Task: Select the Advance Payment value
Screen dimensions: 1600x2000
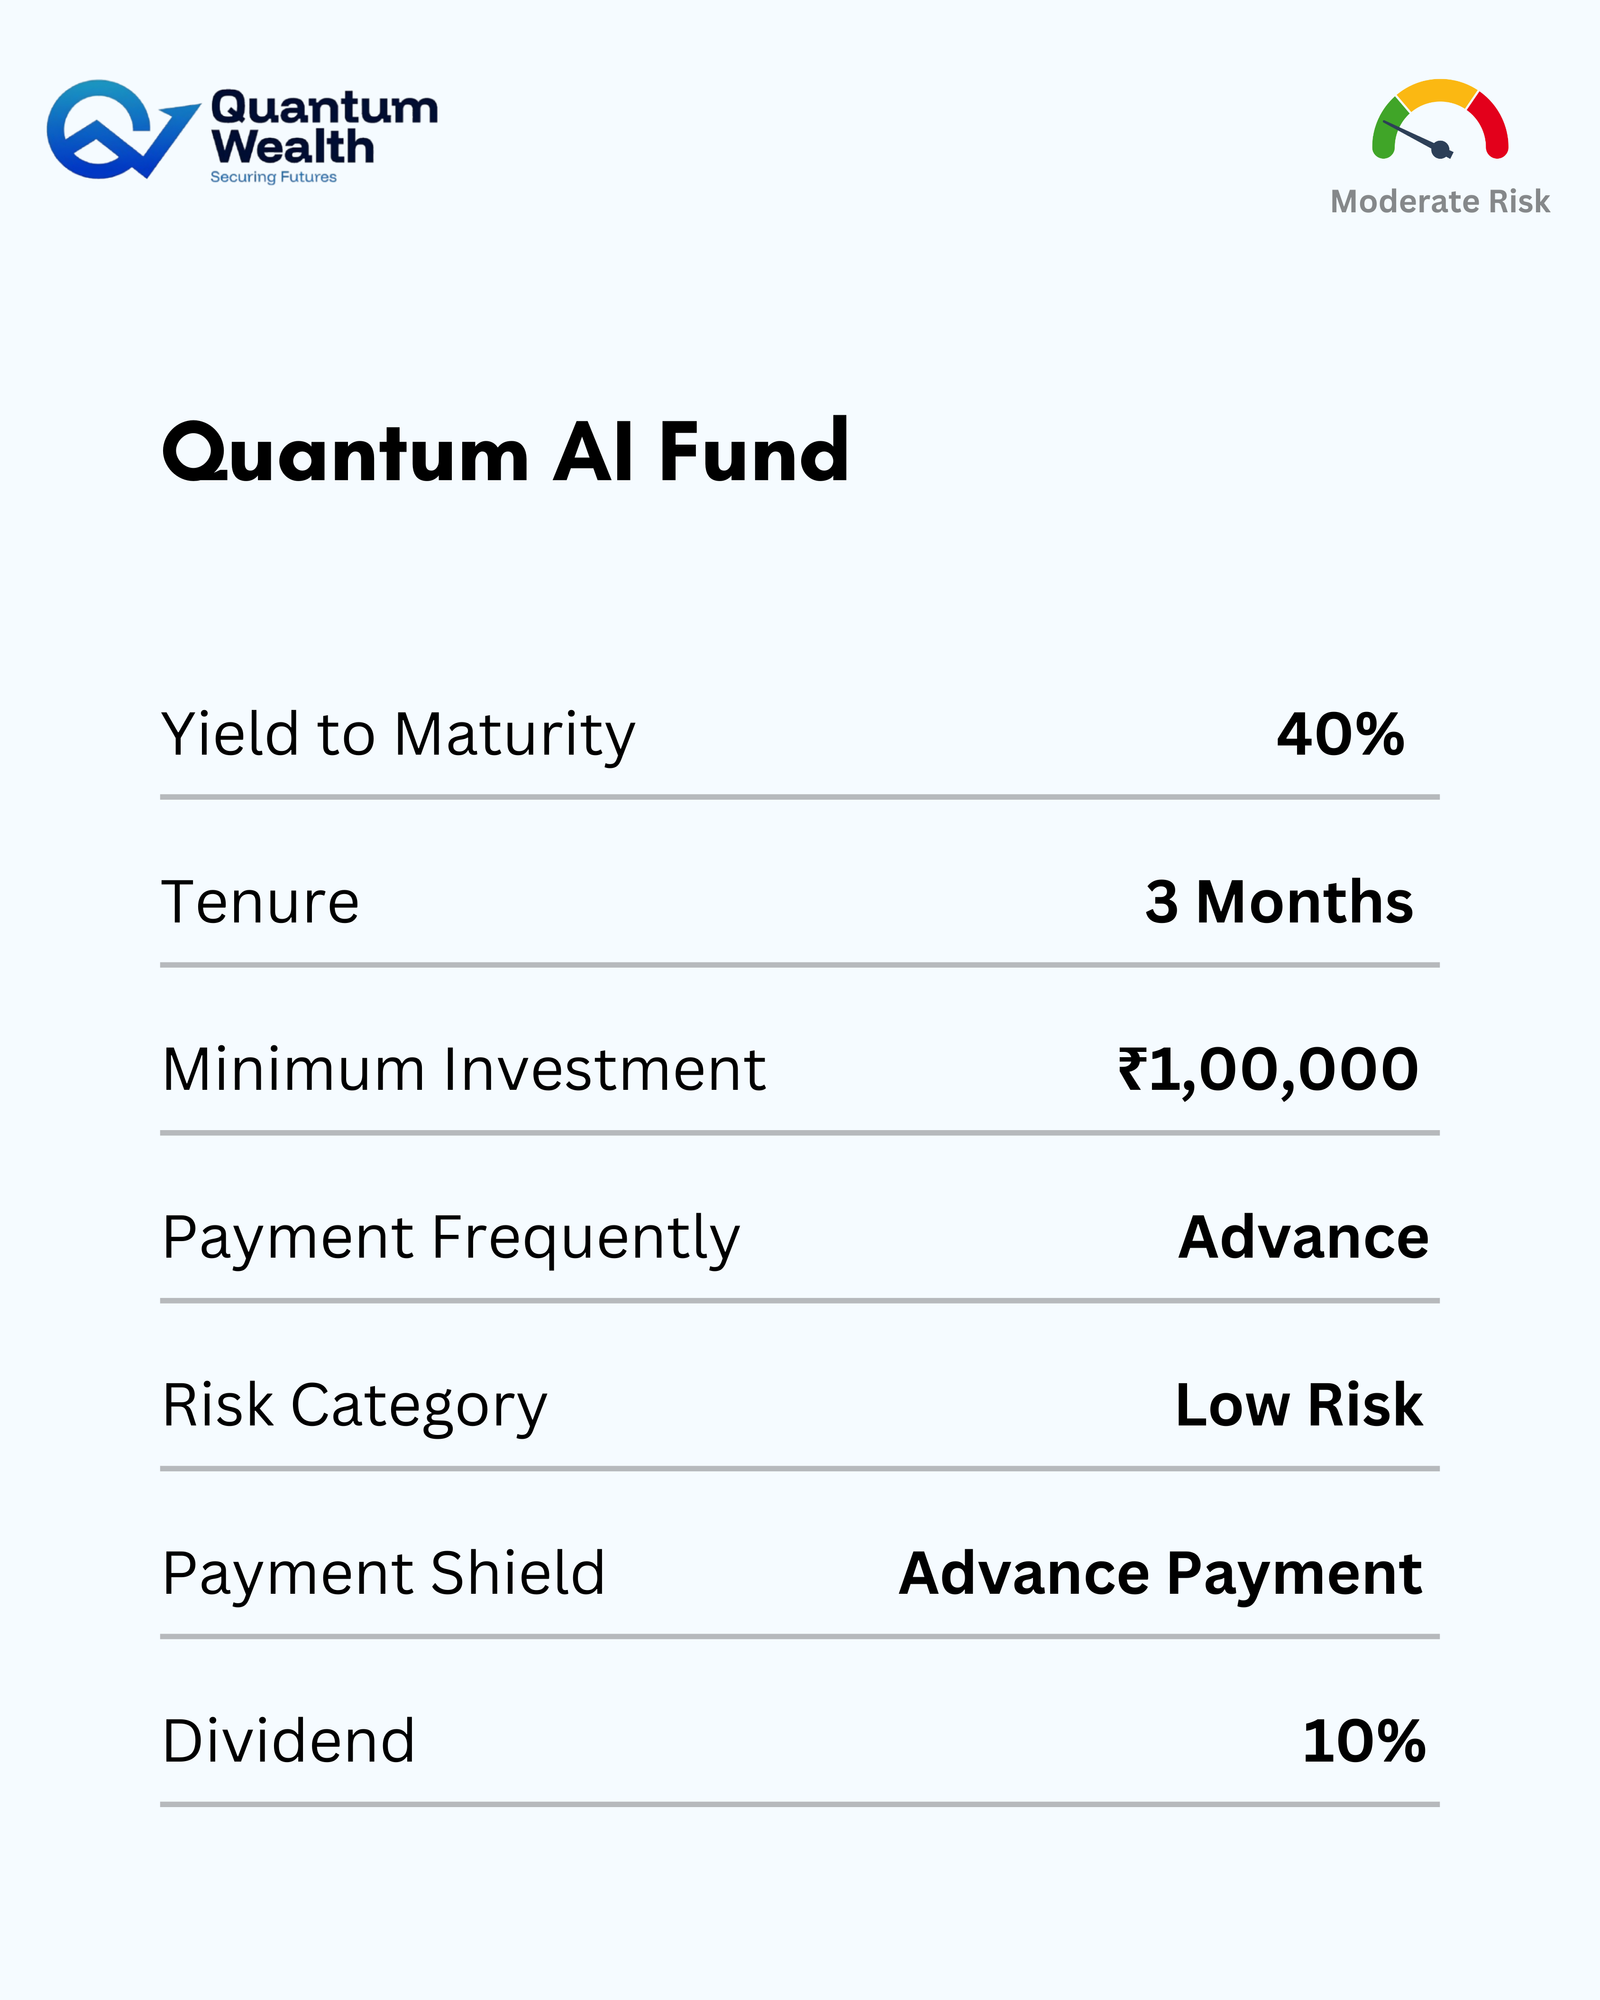Action: (1160, 1573)
